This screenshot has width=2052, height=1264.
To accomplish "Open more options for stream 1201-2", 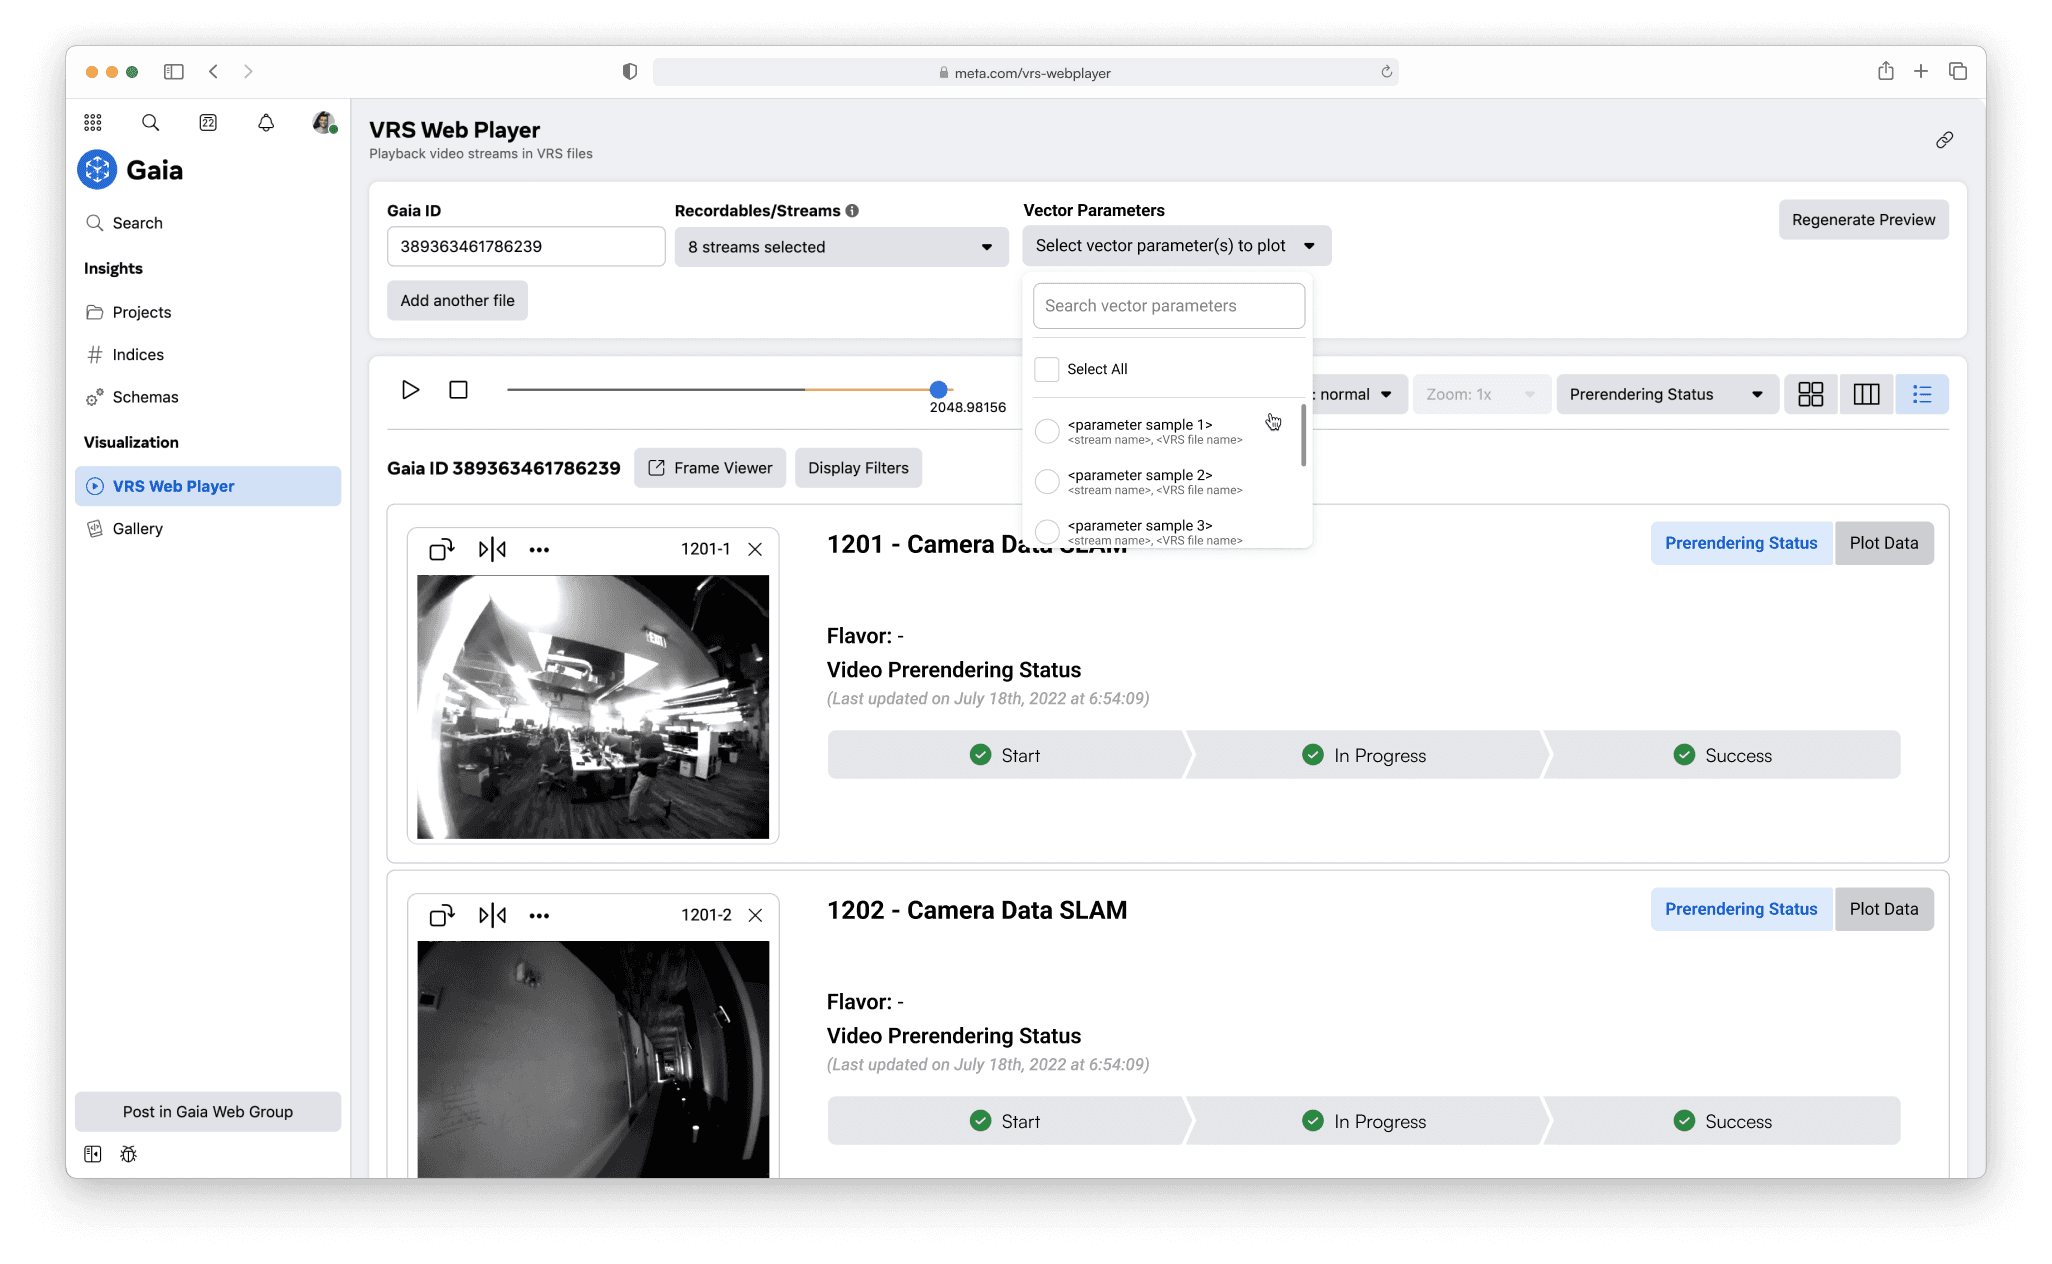I will tap(539, 916).
